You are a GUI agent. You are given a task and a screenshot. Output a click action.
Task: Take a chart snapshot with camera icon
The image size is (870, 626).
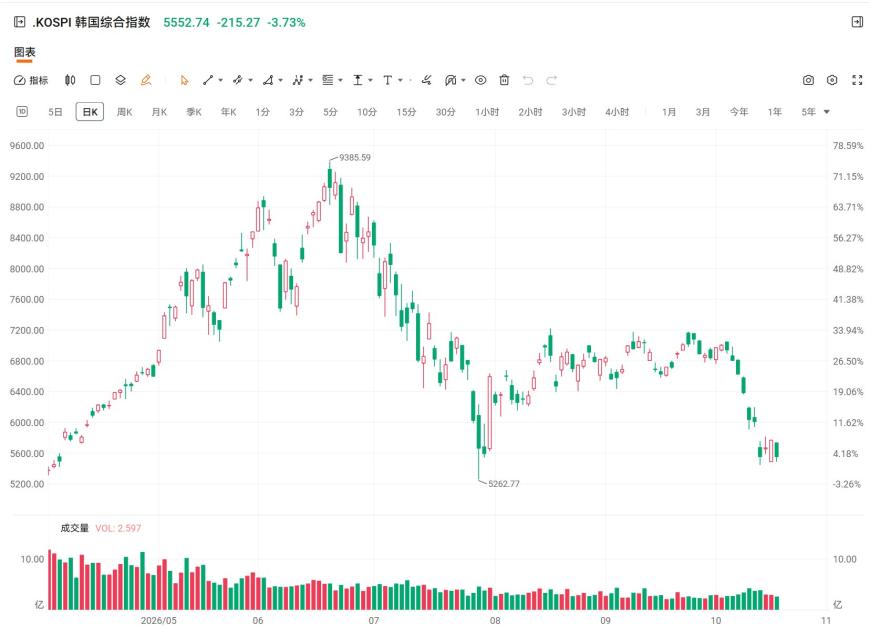pyautogui.click(x=808, y=80)
